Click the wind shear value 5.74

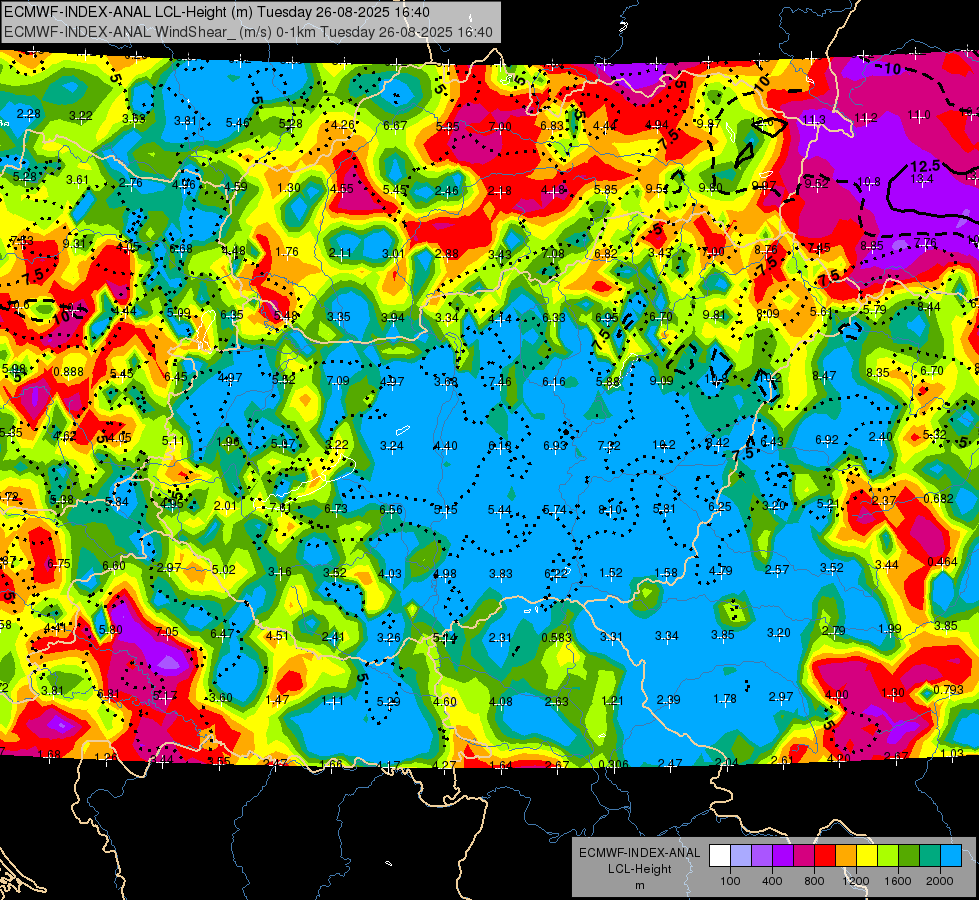click(554, 510)
